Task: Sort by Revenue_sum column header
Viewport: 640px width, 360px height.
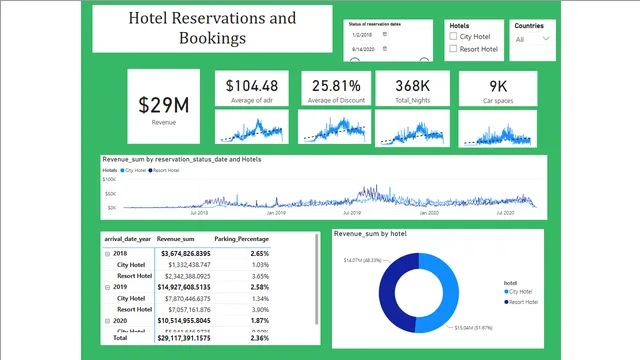Action: (x=176, y=239)
